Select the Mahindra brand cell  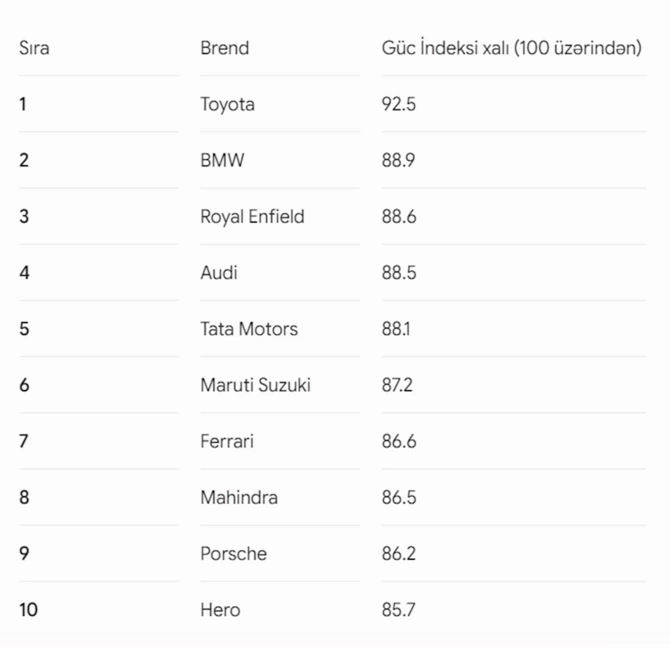tap(239, 497)
